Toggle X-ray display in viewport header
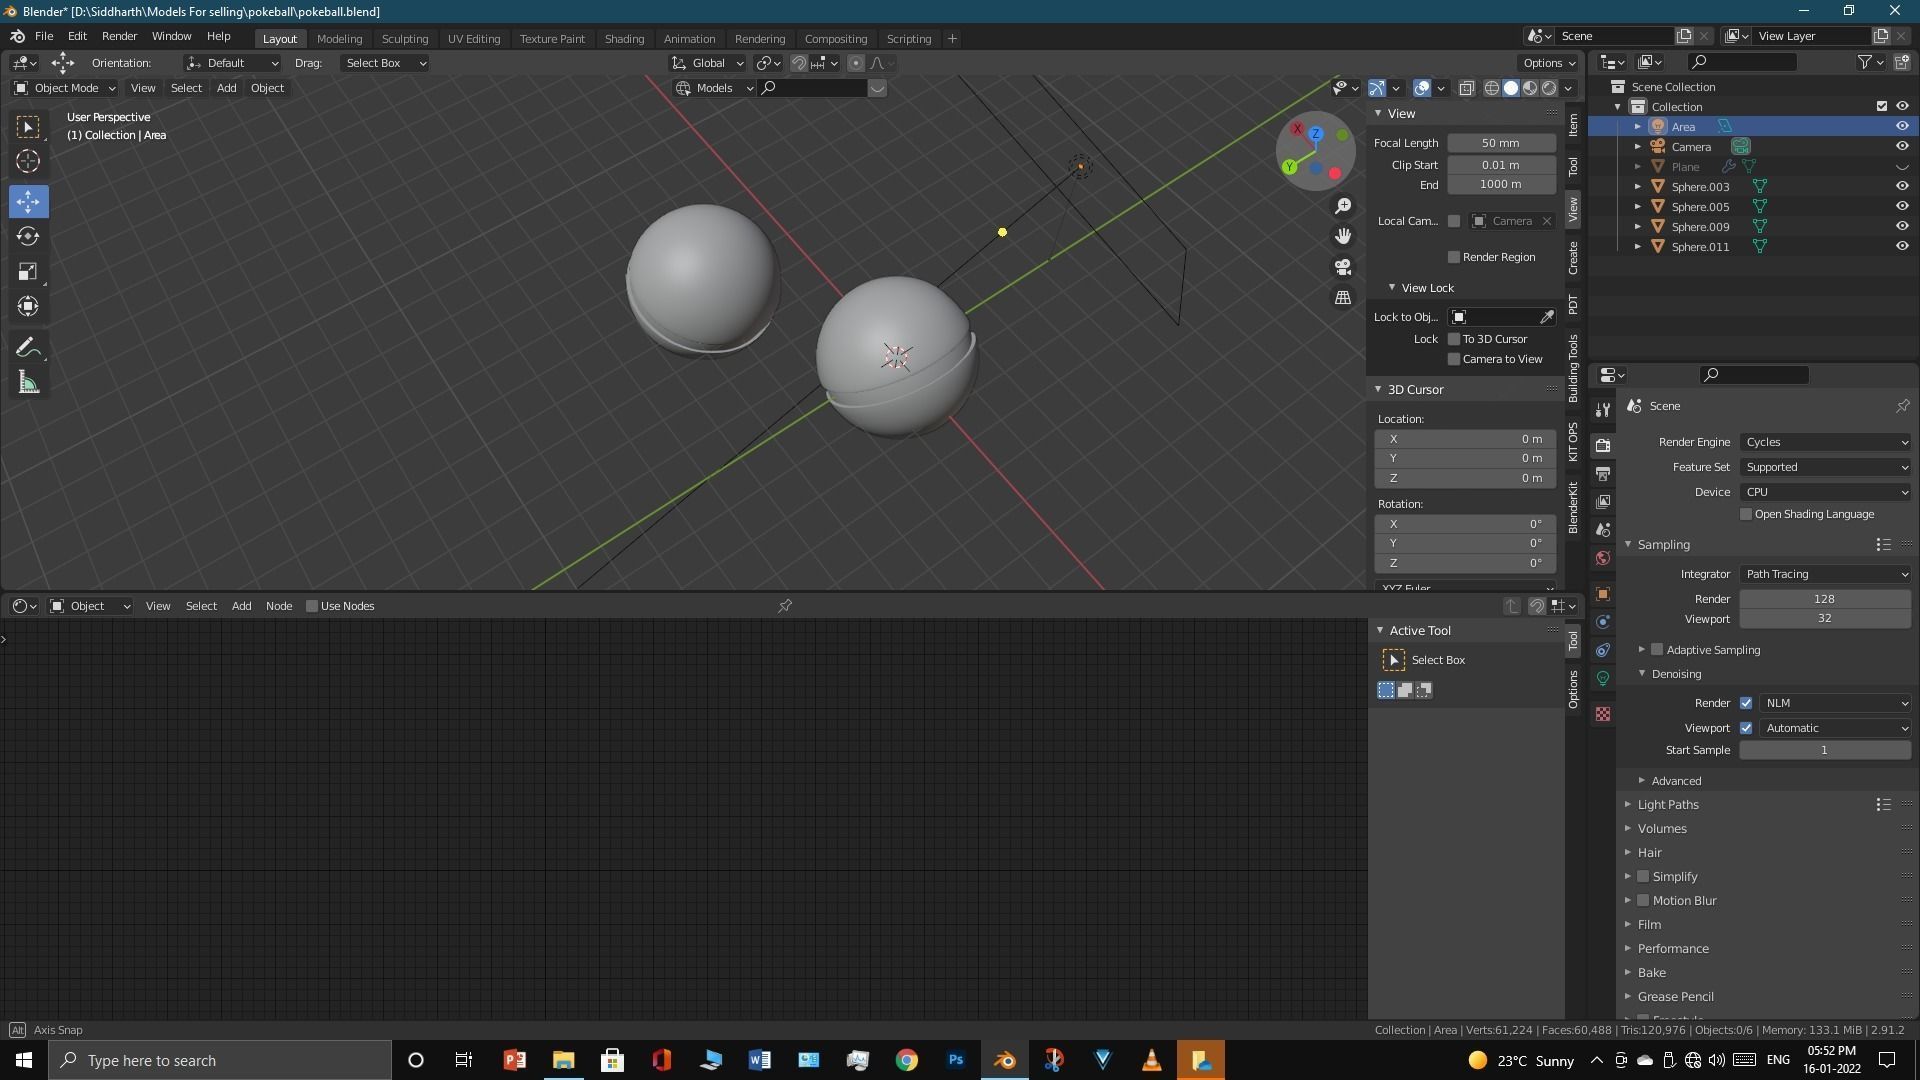 1466,88
